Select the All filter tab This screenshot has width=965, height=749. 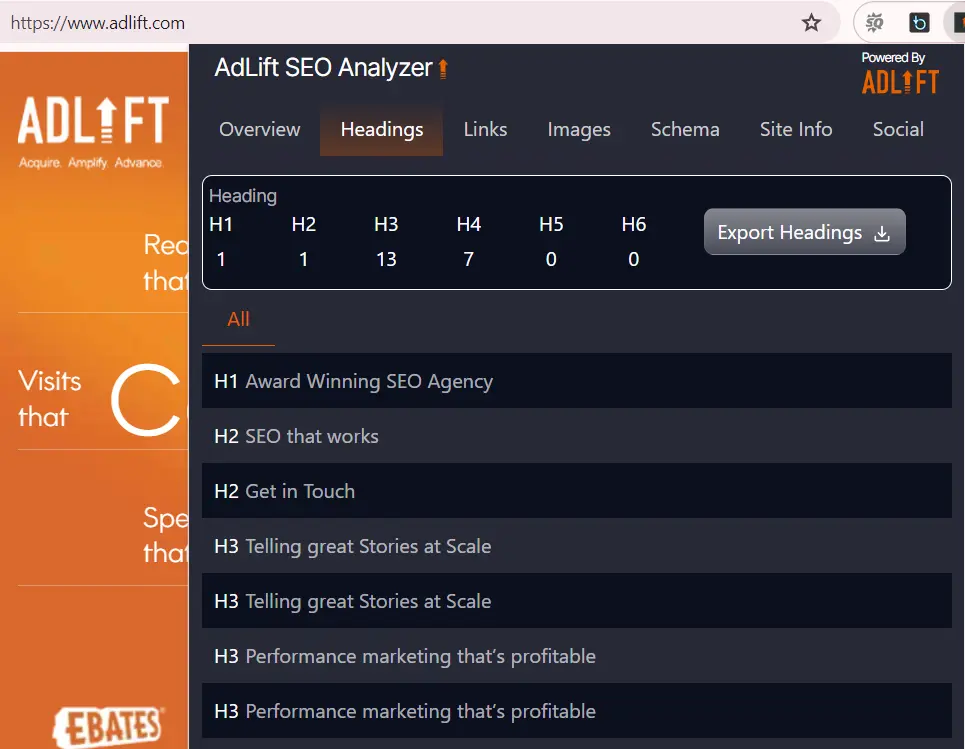(238, 319)
